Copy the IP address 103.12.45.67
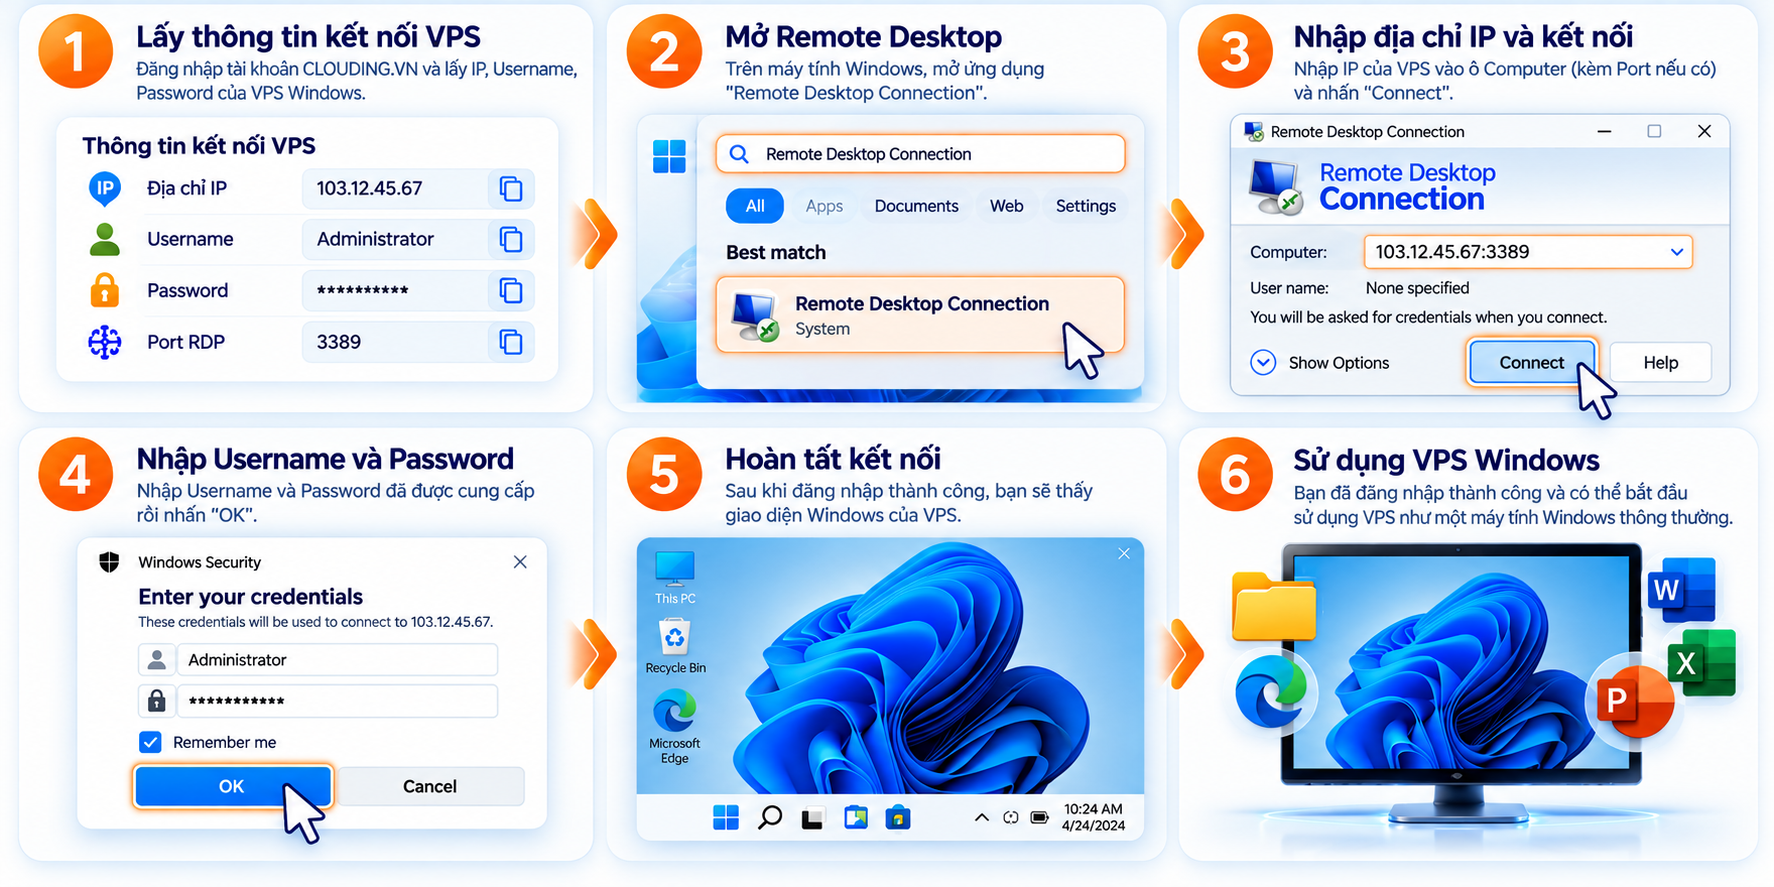 (x=511, y=188)
